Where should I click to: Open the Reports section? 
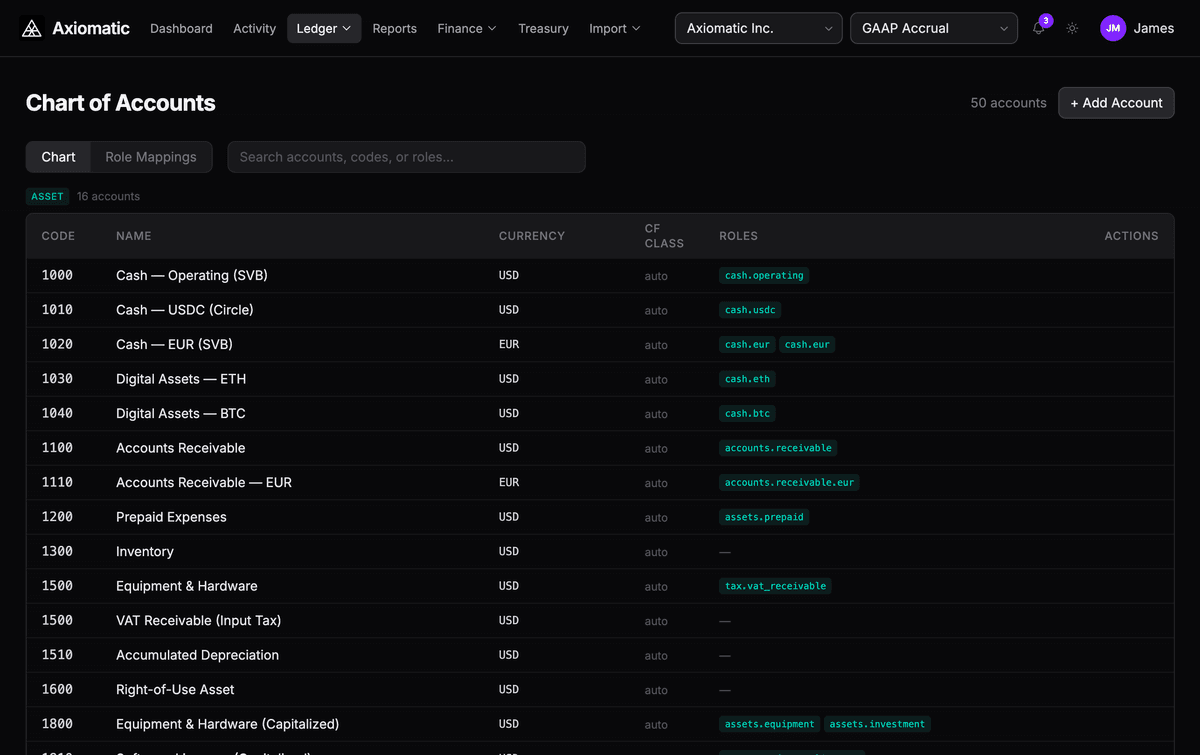pyautogui.click(x=394, y=28)
